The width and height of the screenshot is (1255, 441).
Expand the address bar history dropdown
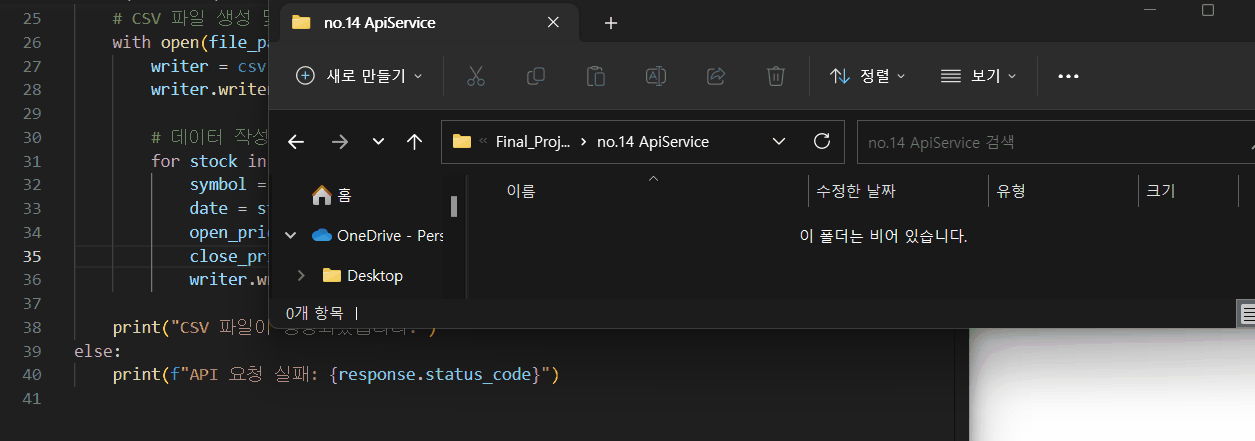[780, 142]
